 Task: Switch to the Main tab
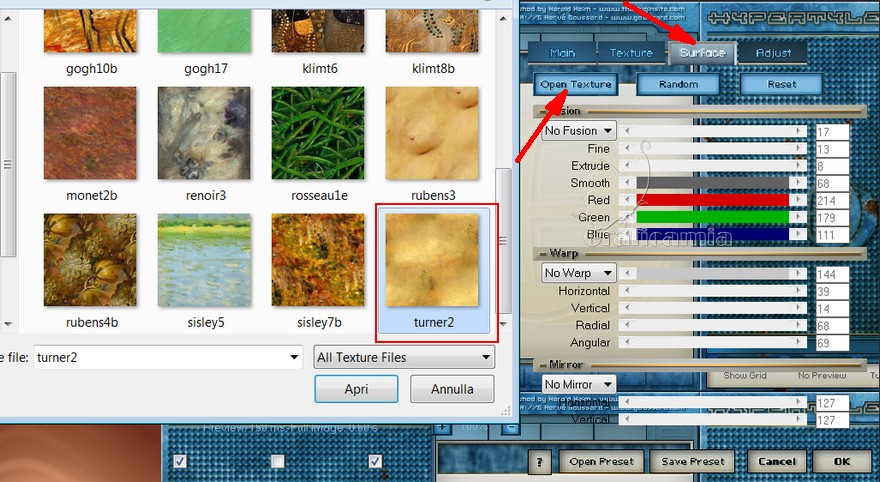tap(562, 53)
